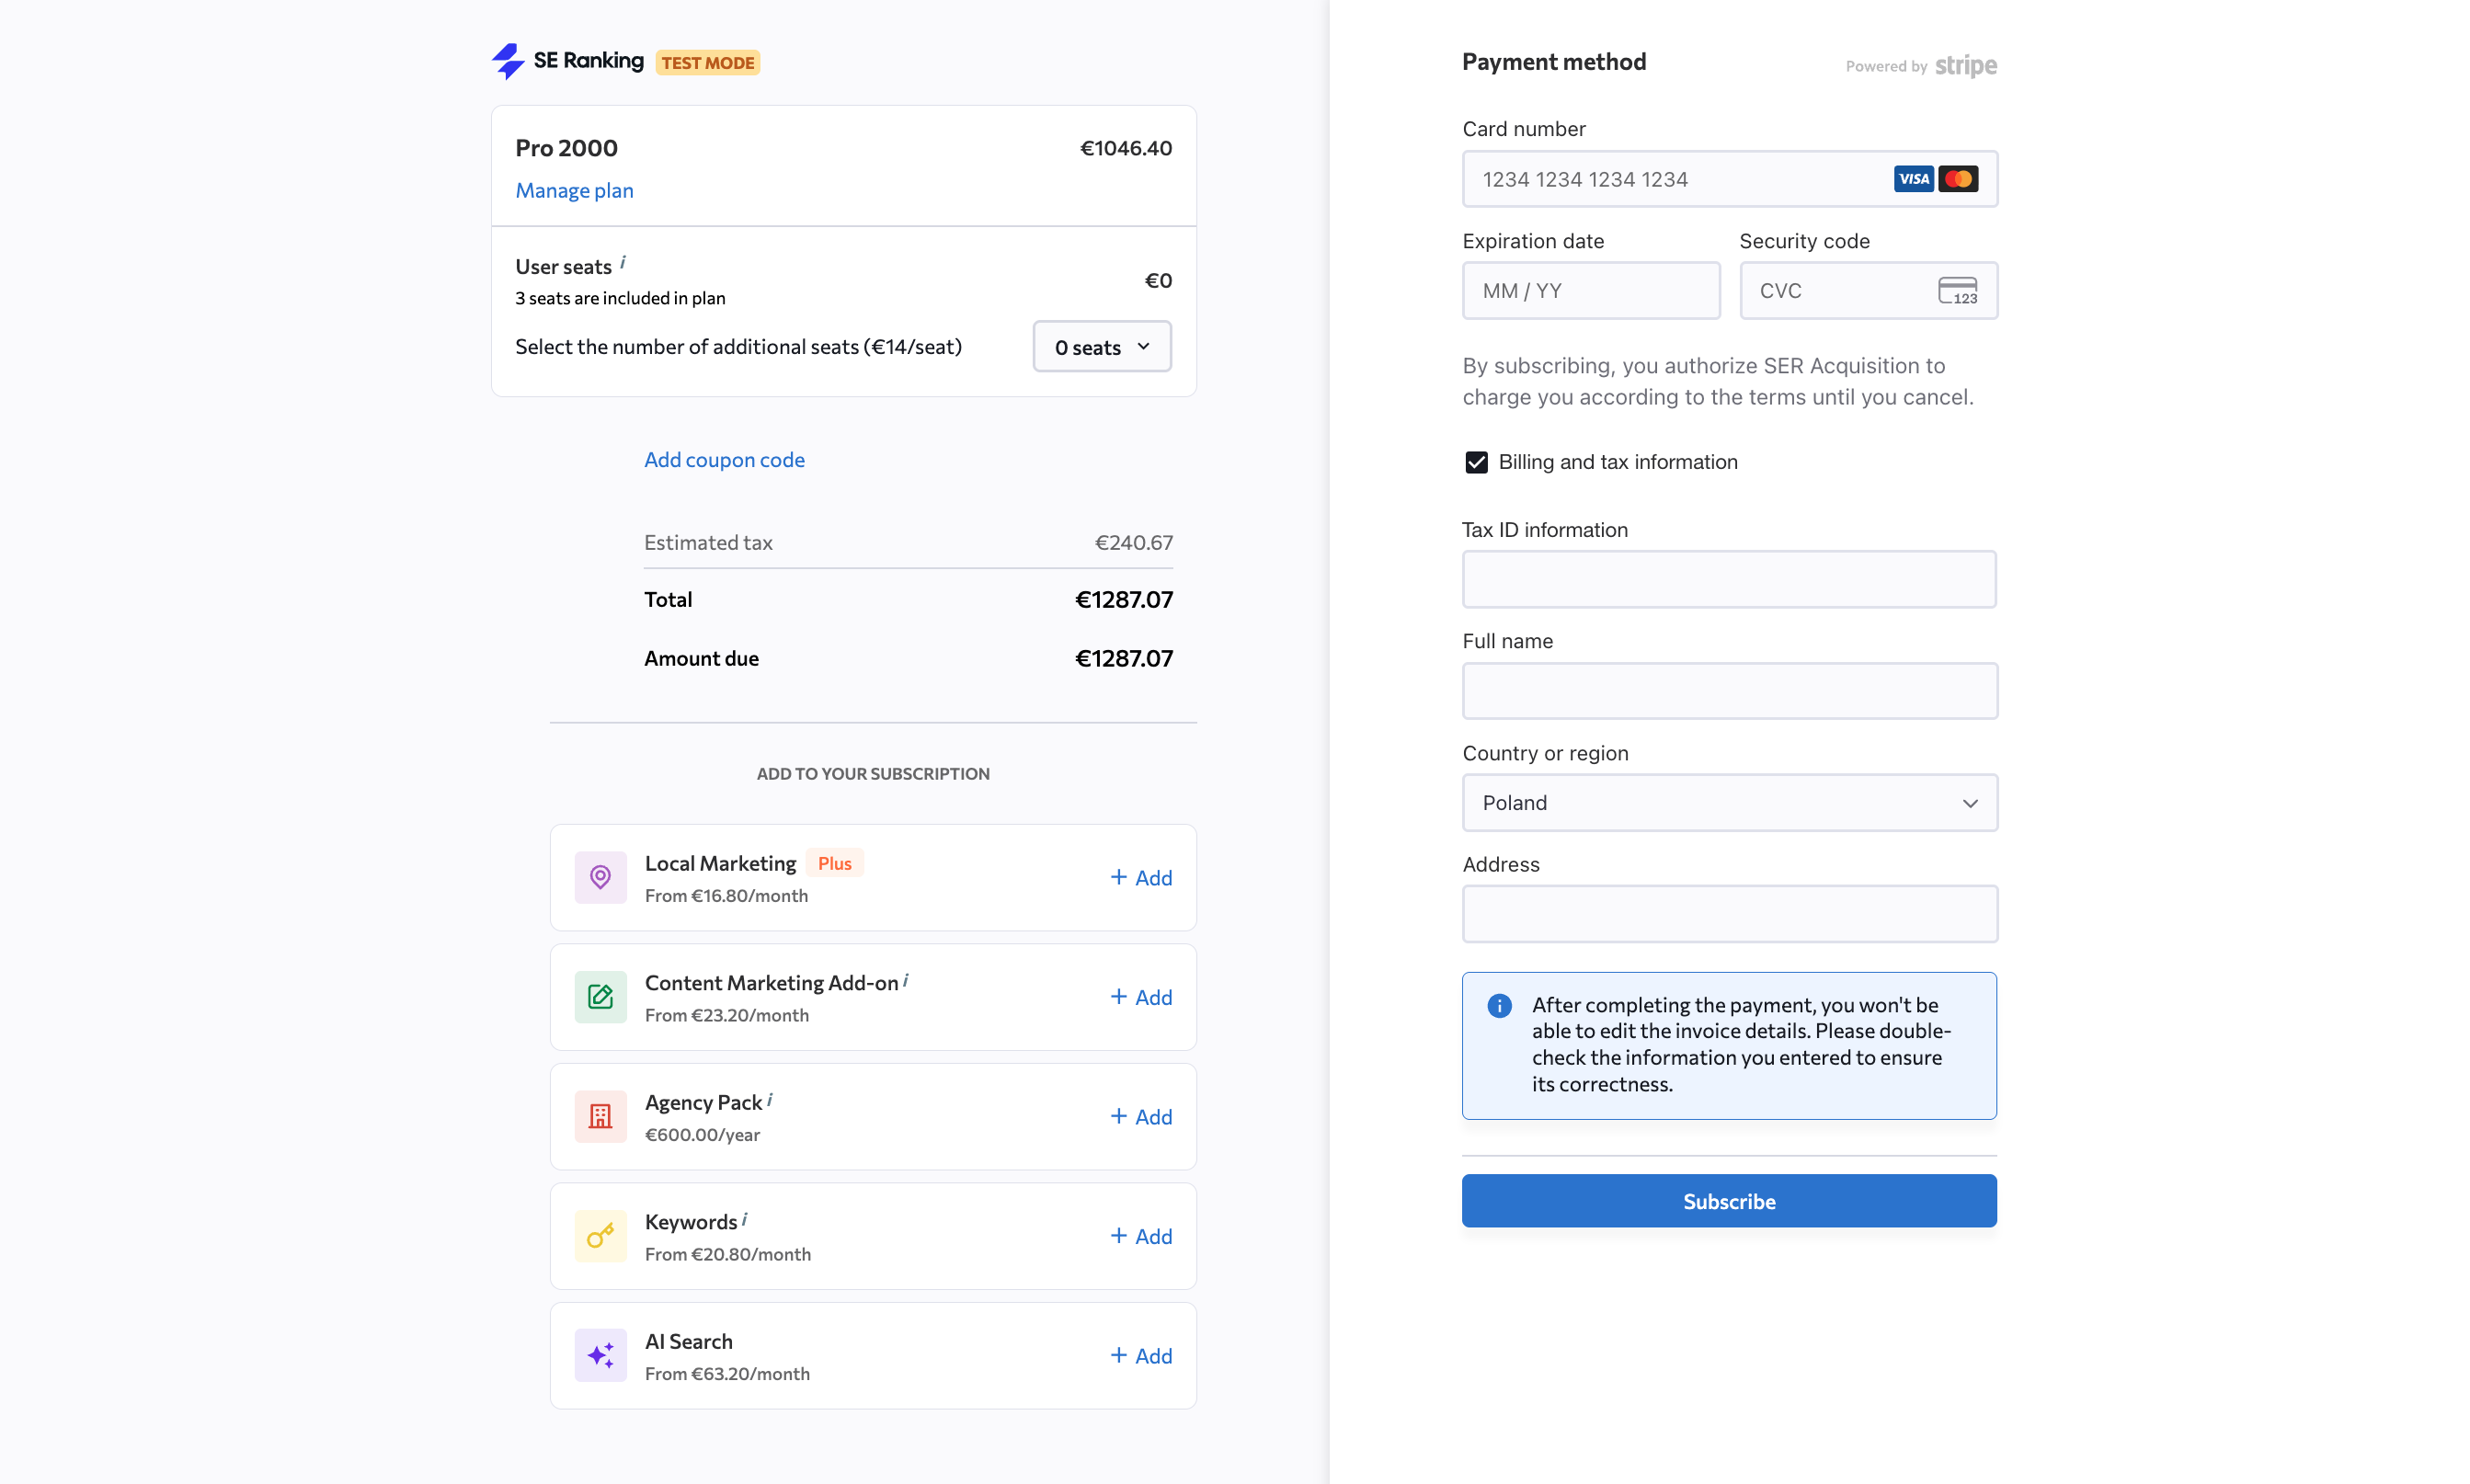Viewport: 2470px width, 1484px height.
Task: Click the Mastercard icon in the card field
Action: 1958,178
